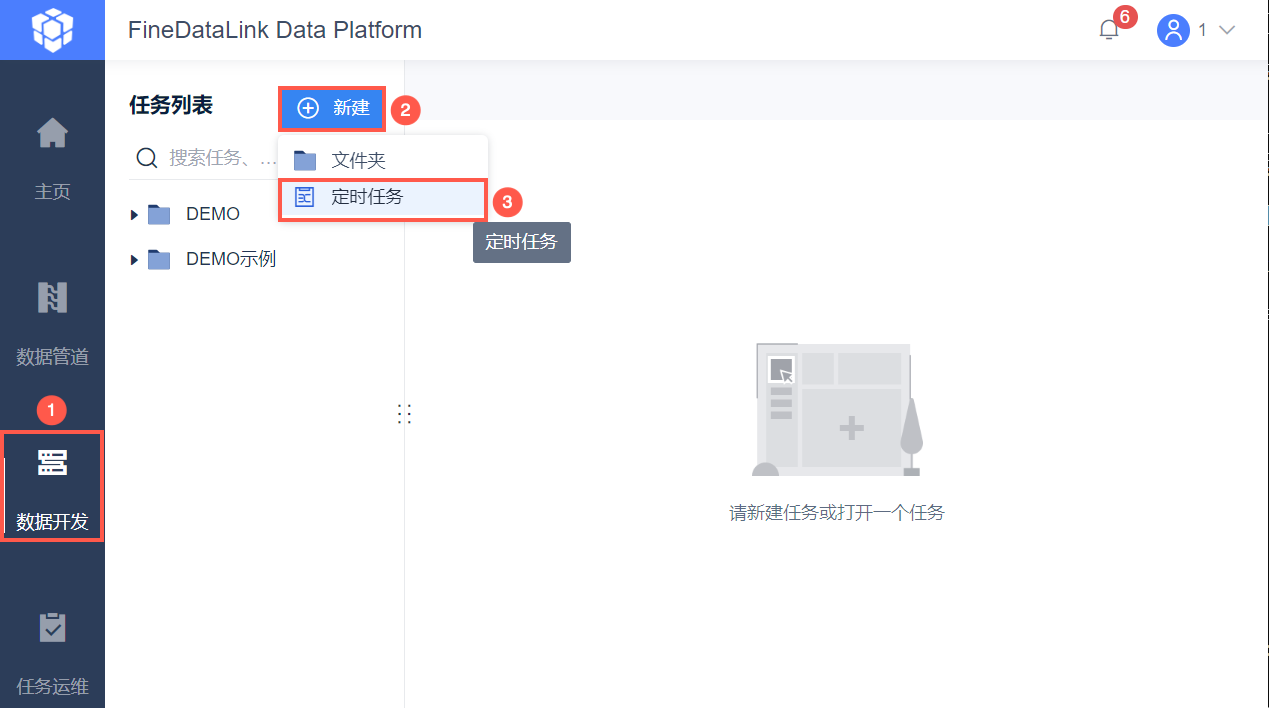Expand the DEMO示例 folder arrow

135,260
